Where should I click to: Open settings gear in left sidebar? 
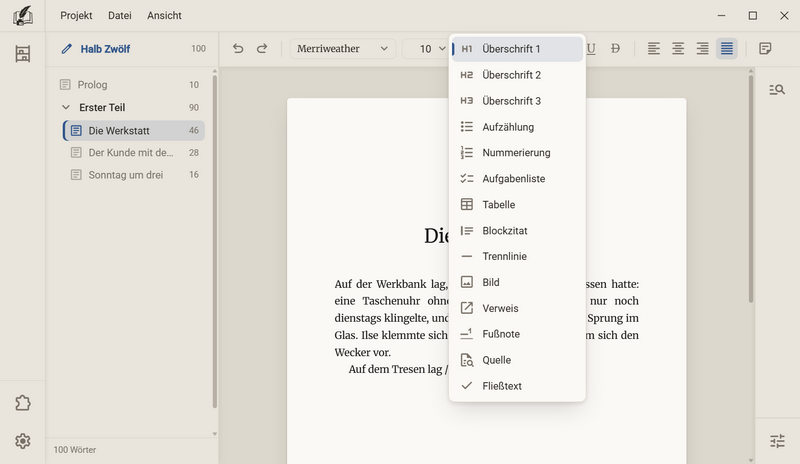[22, 441]
